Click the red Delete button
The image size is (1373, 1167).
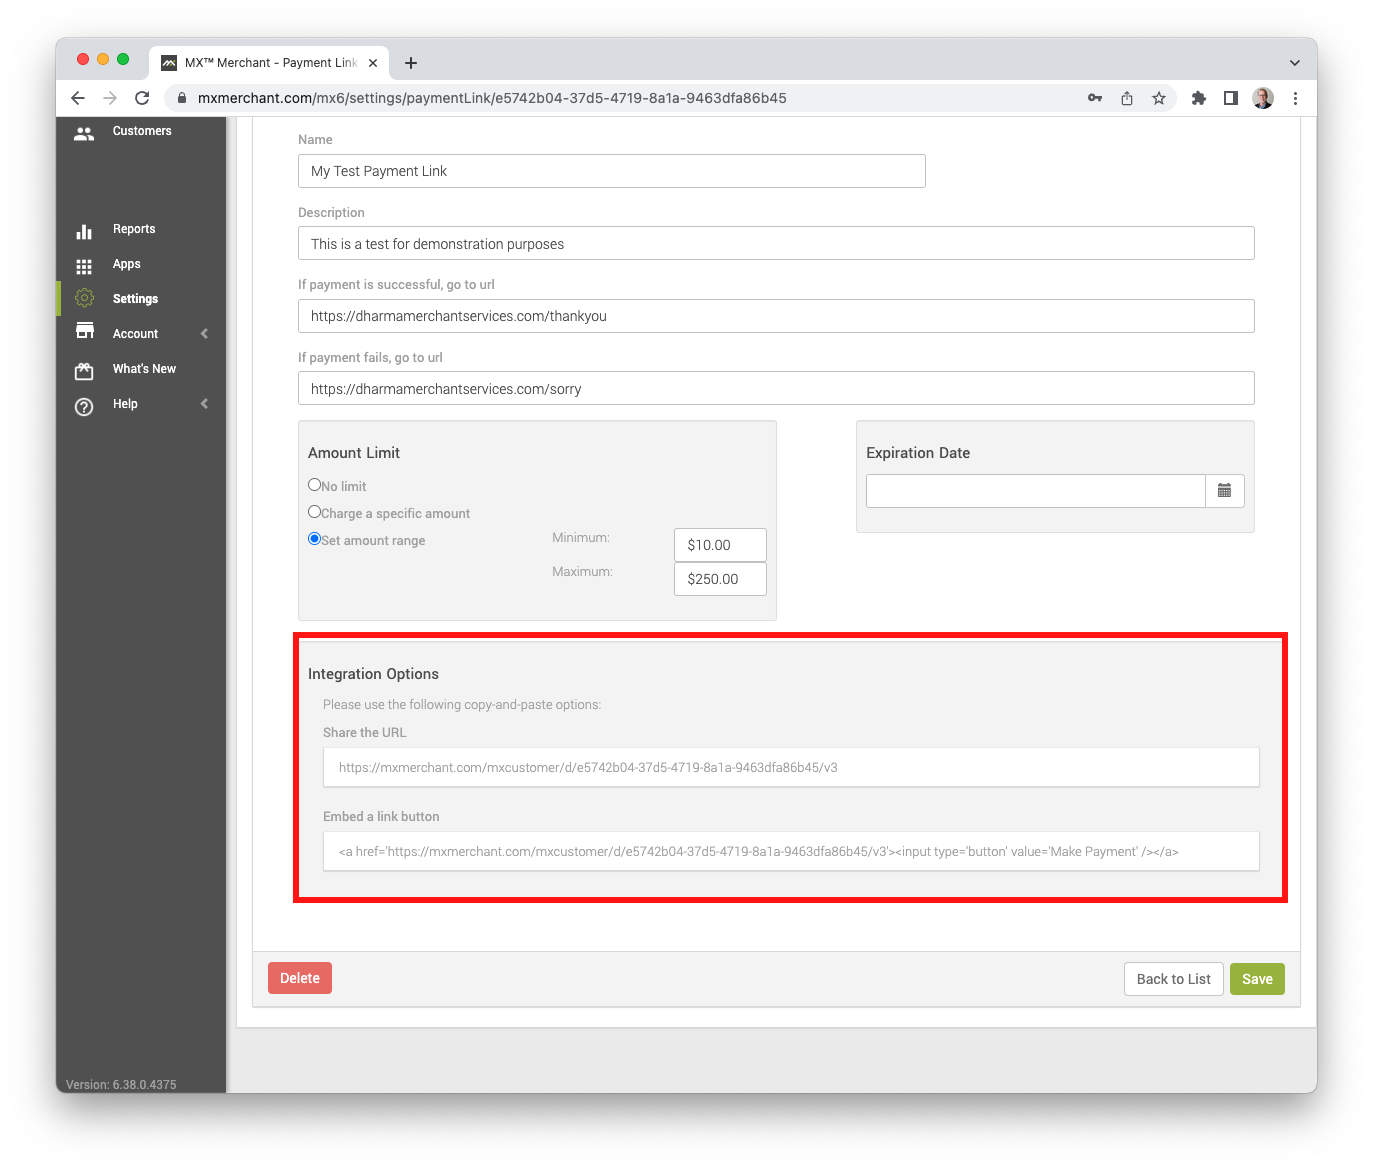[300, 978]
